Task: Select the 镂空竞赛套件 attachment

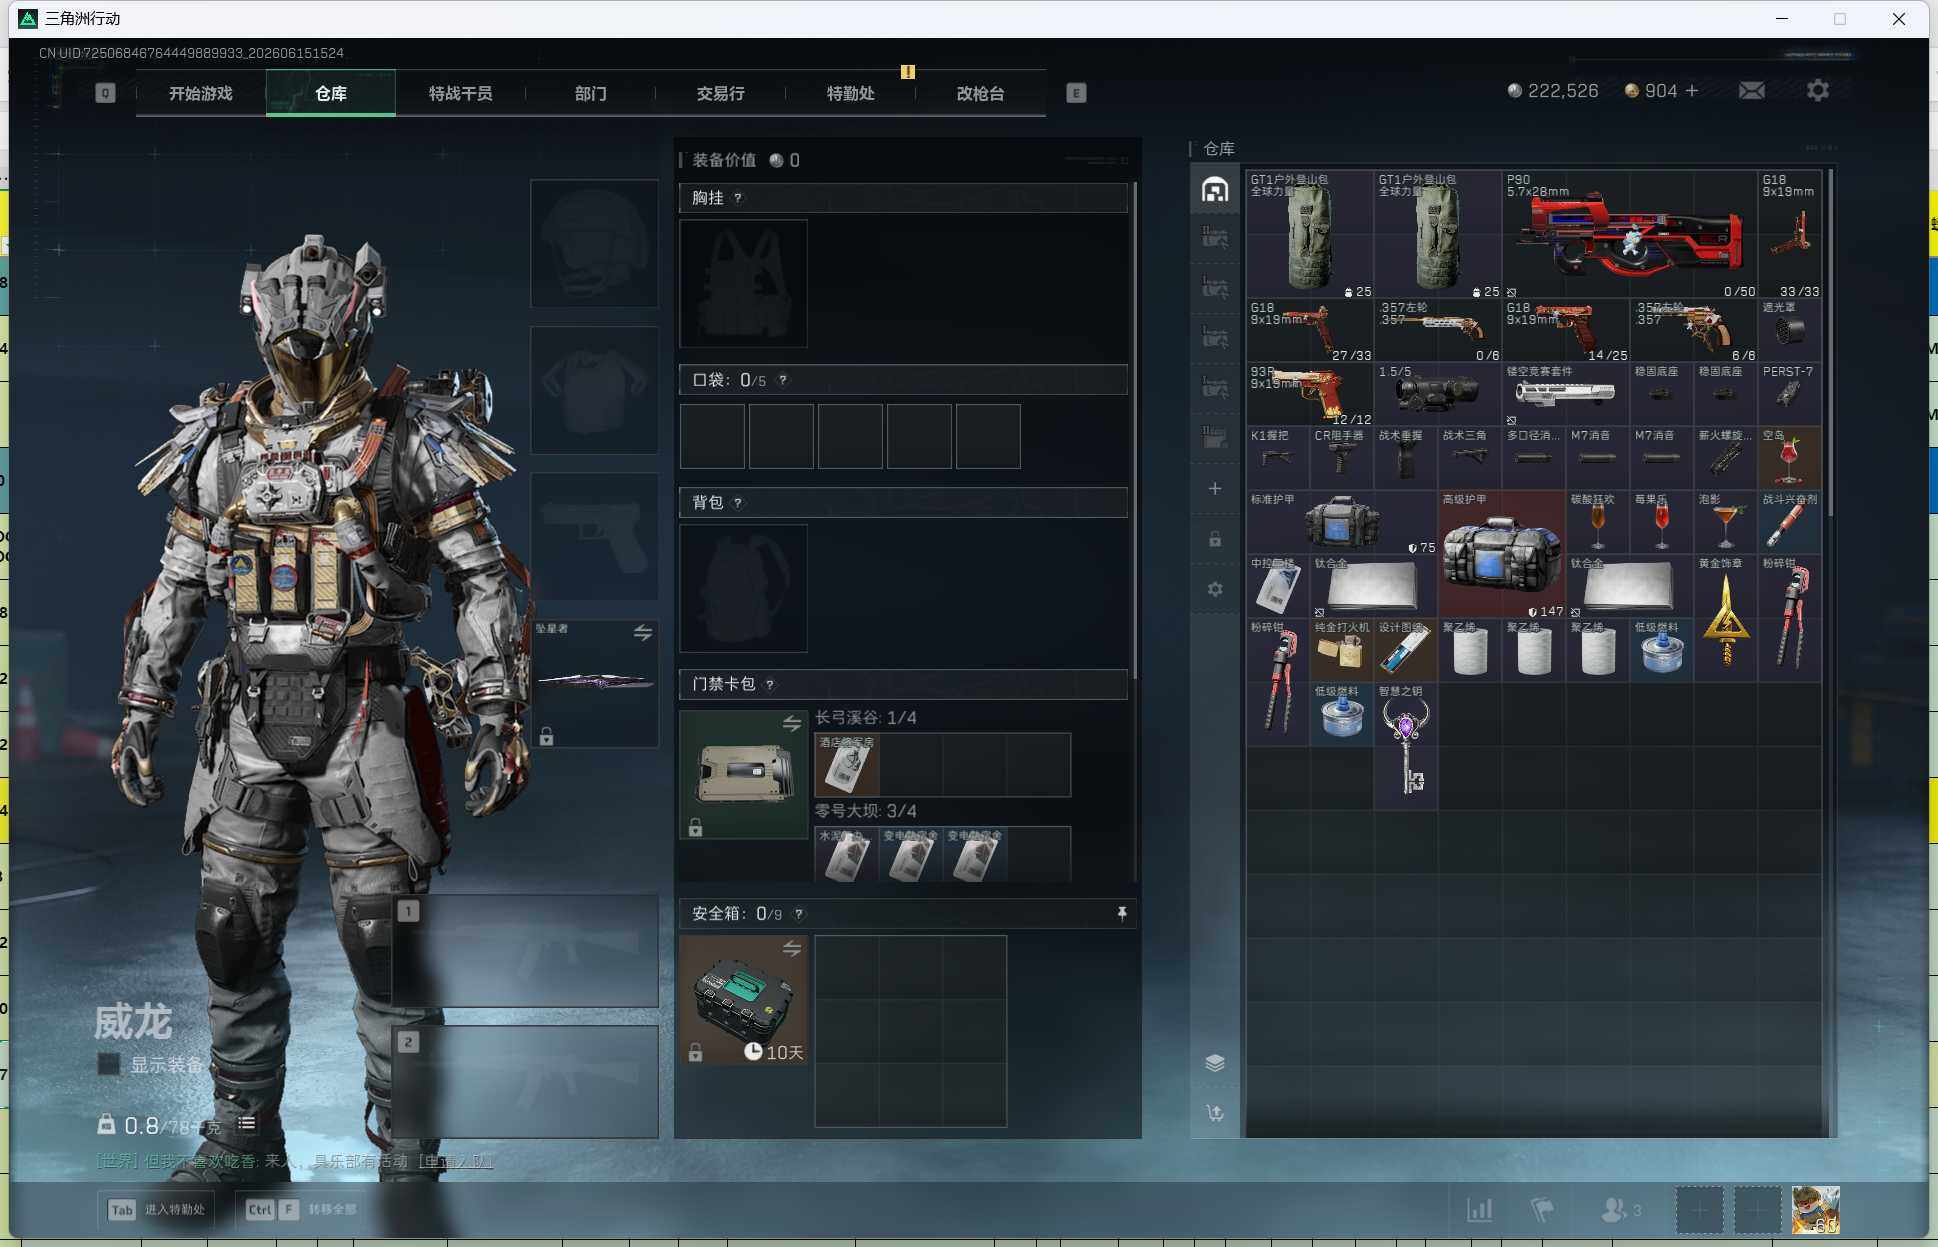Action: coord(1565,395)
